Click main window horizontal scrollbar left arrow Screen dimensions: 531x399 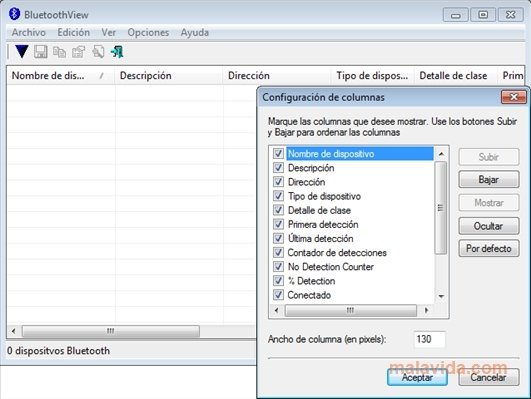point(14,331)
